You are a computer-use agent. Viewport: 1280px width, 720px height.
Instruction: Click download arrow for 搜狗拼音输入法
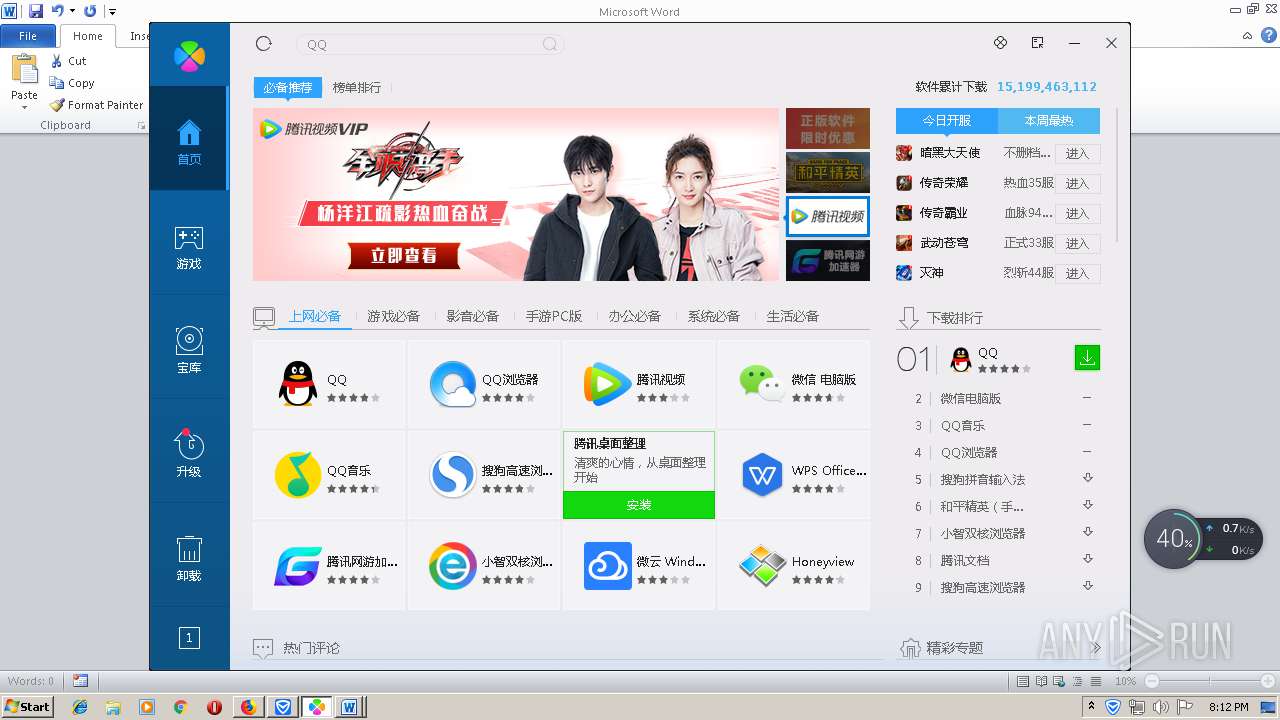point(1088,478)
